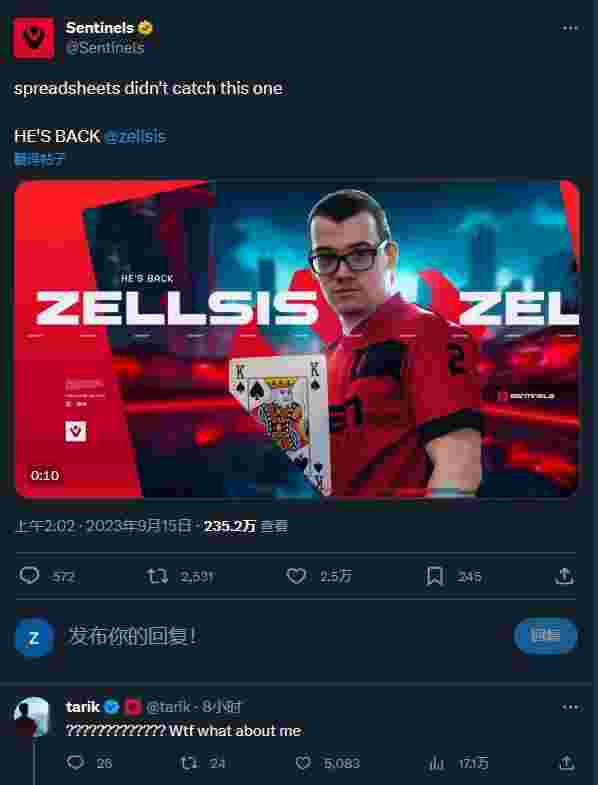Bookmark the Sentinels post

(435, 577)
